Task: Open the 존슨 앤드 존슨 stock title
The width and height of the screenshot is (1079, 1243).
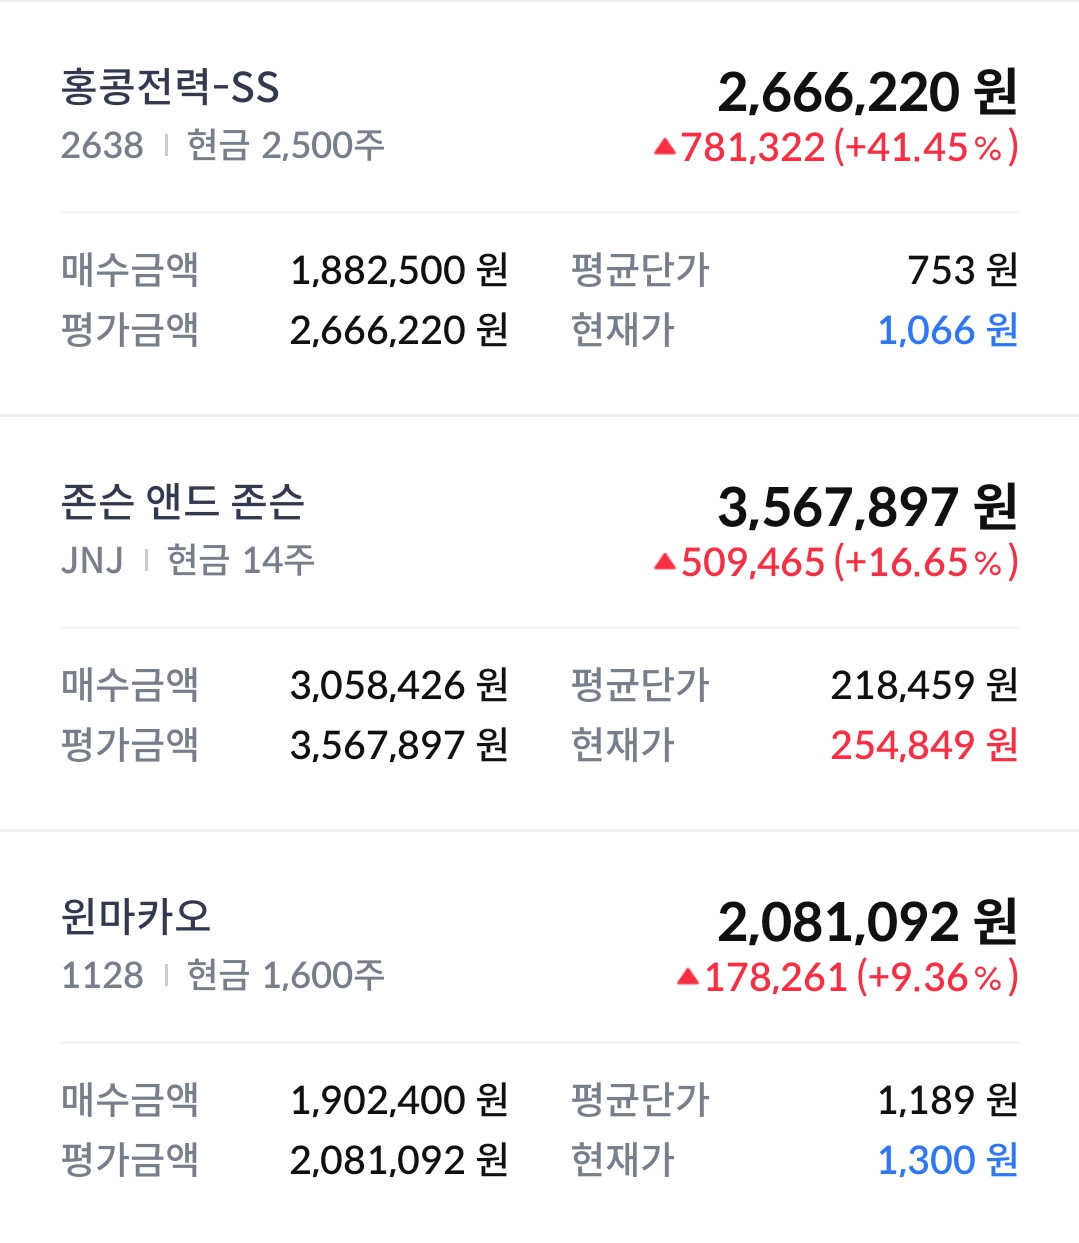Action: click(183, 502)
